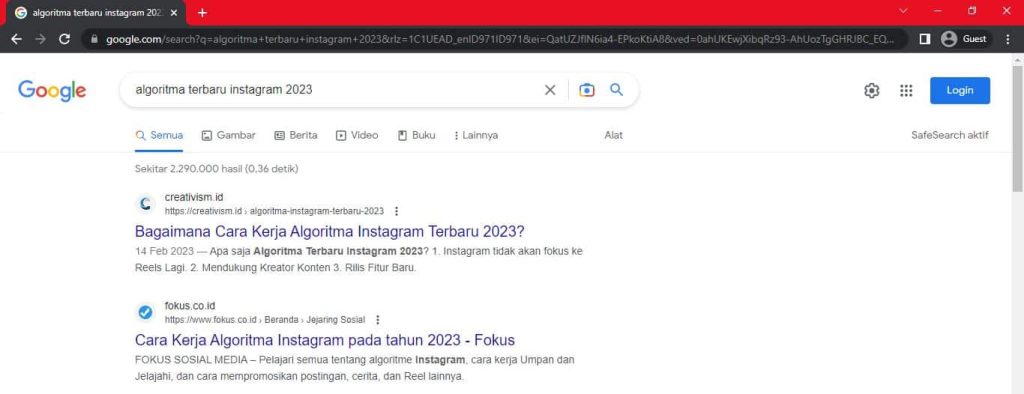1024x394 pixels.
Task: Submit search with magnifier icon
Action: point(616,90)
